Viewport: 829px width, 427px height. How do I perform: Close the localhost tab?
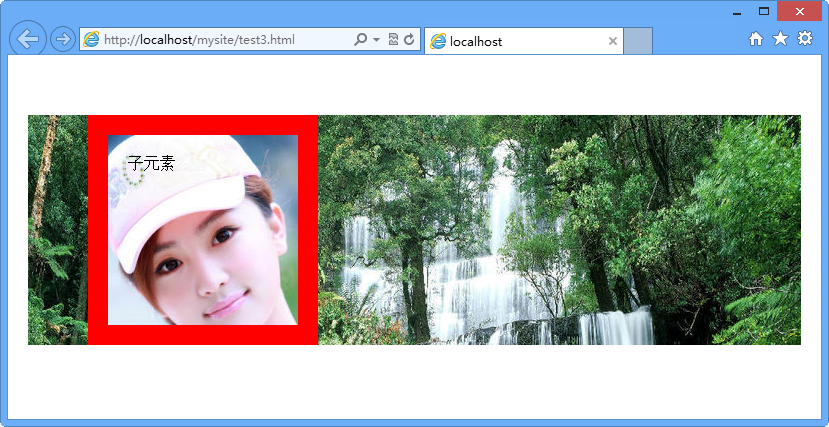[x=613, y=41]
